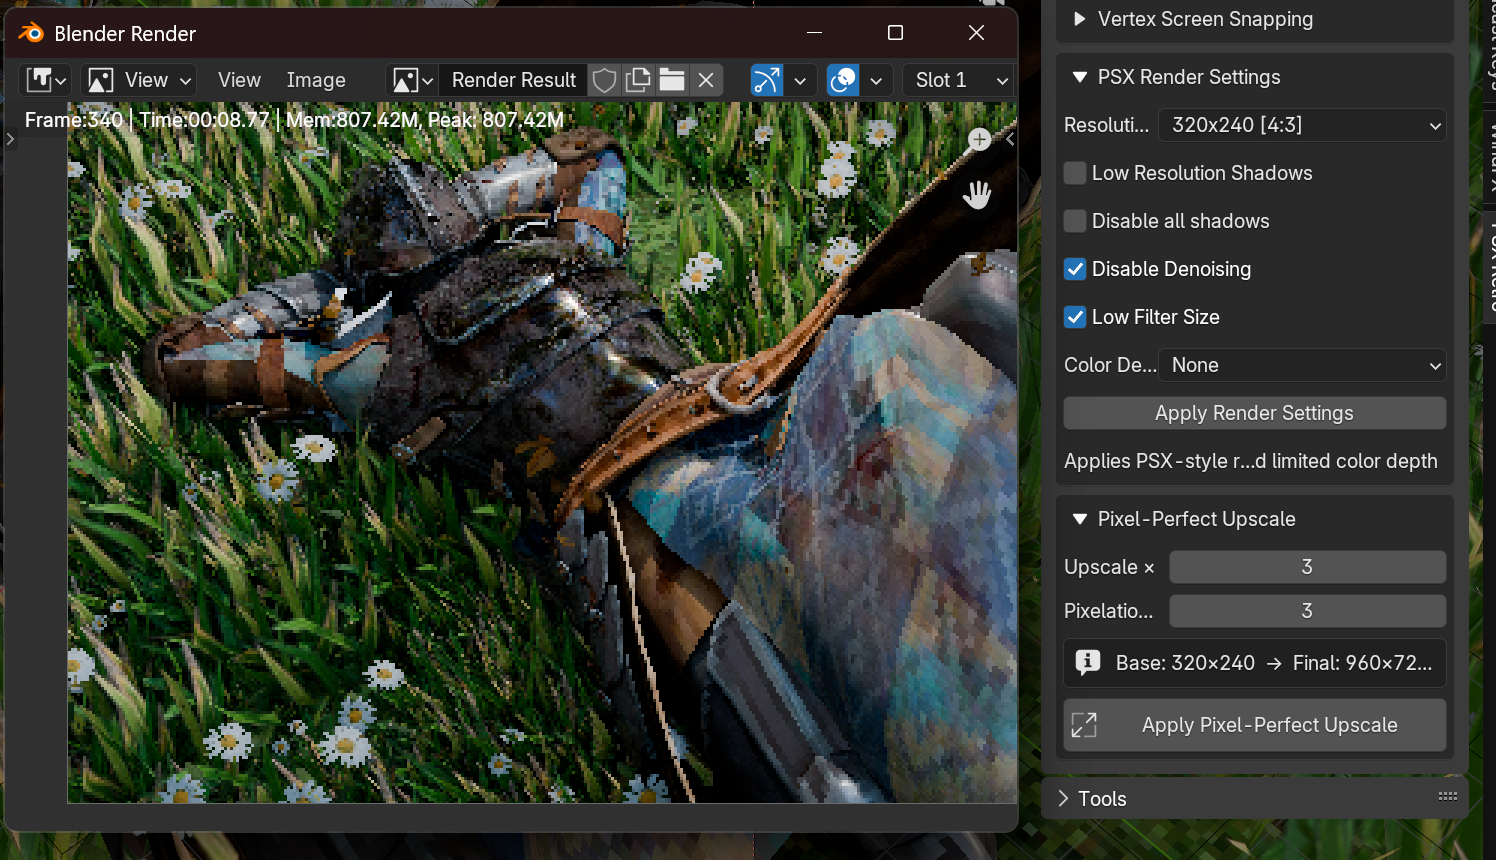Open overlay options dropdown arrow
Viewport: 1496px width, 860px height.
click(x=876, y=80)
